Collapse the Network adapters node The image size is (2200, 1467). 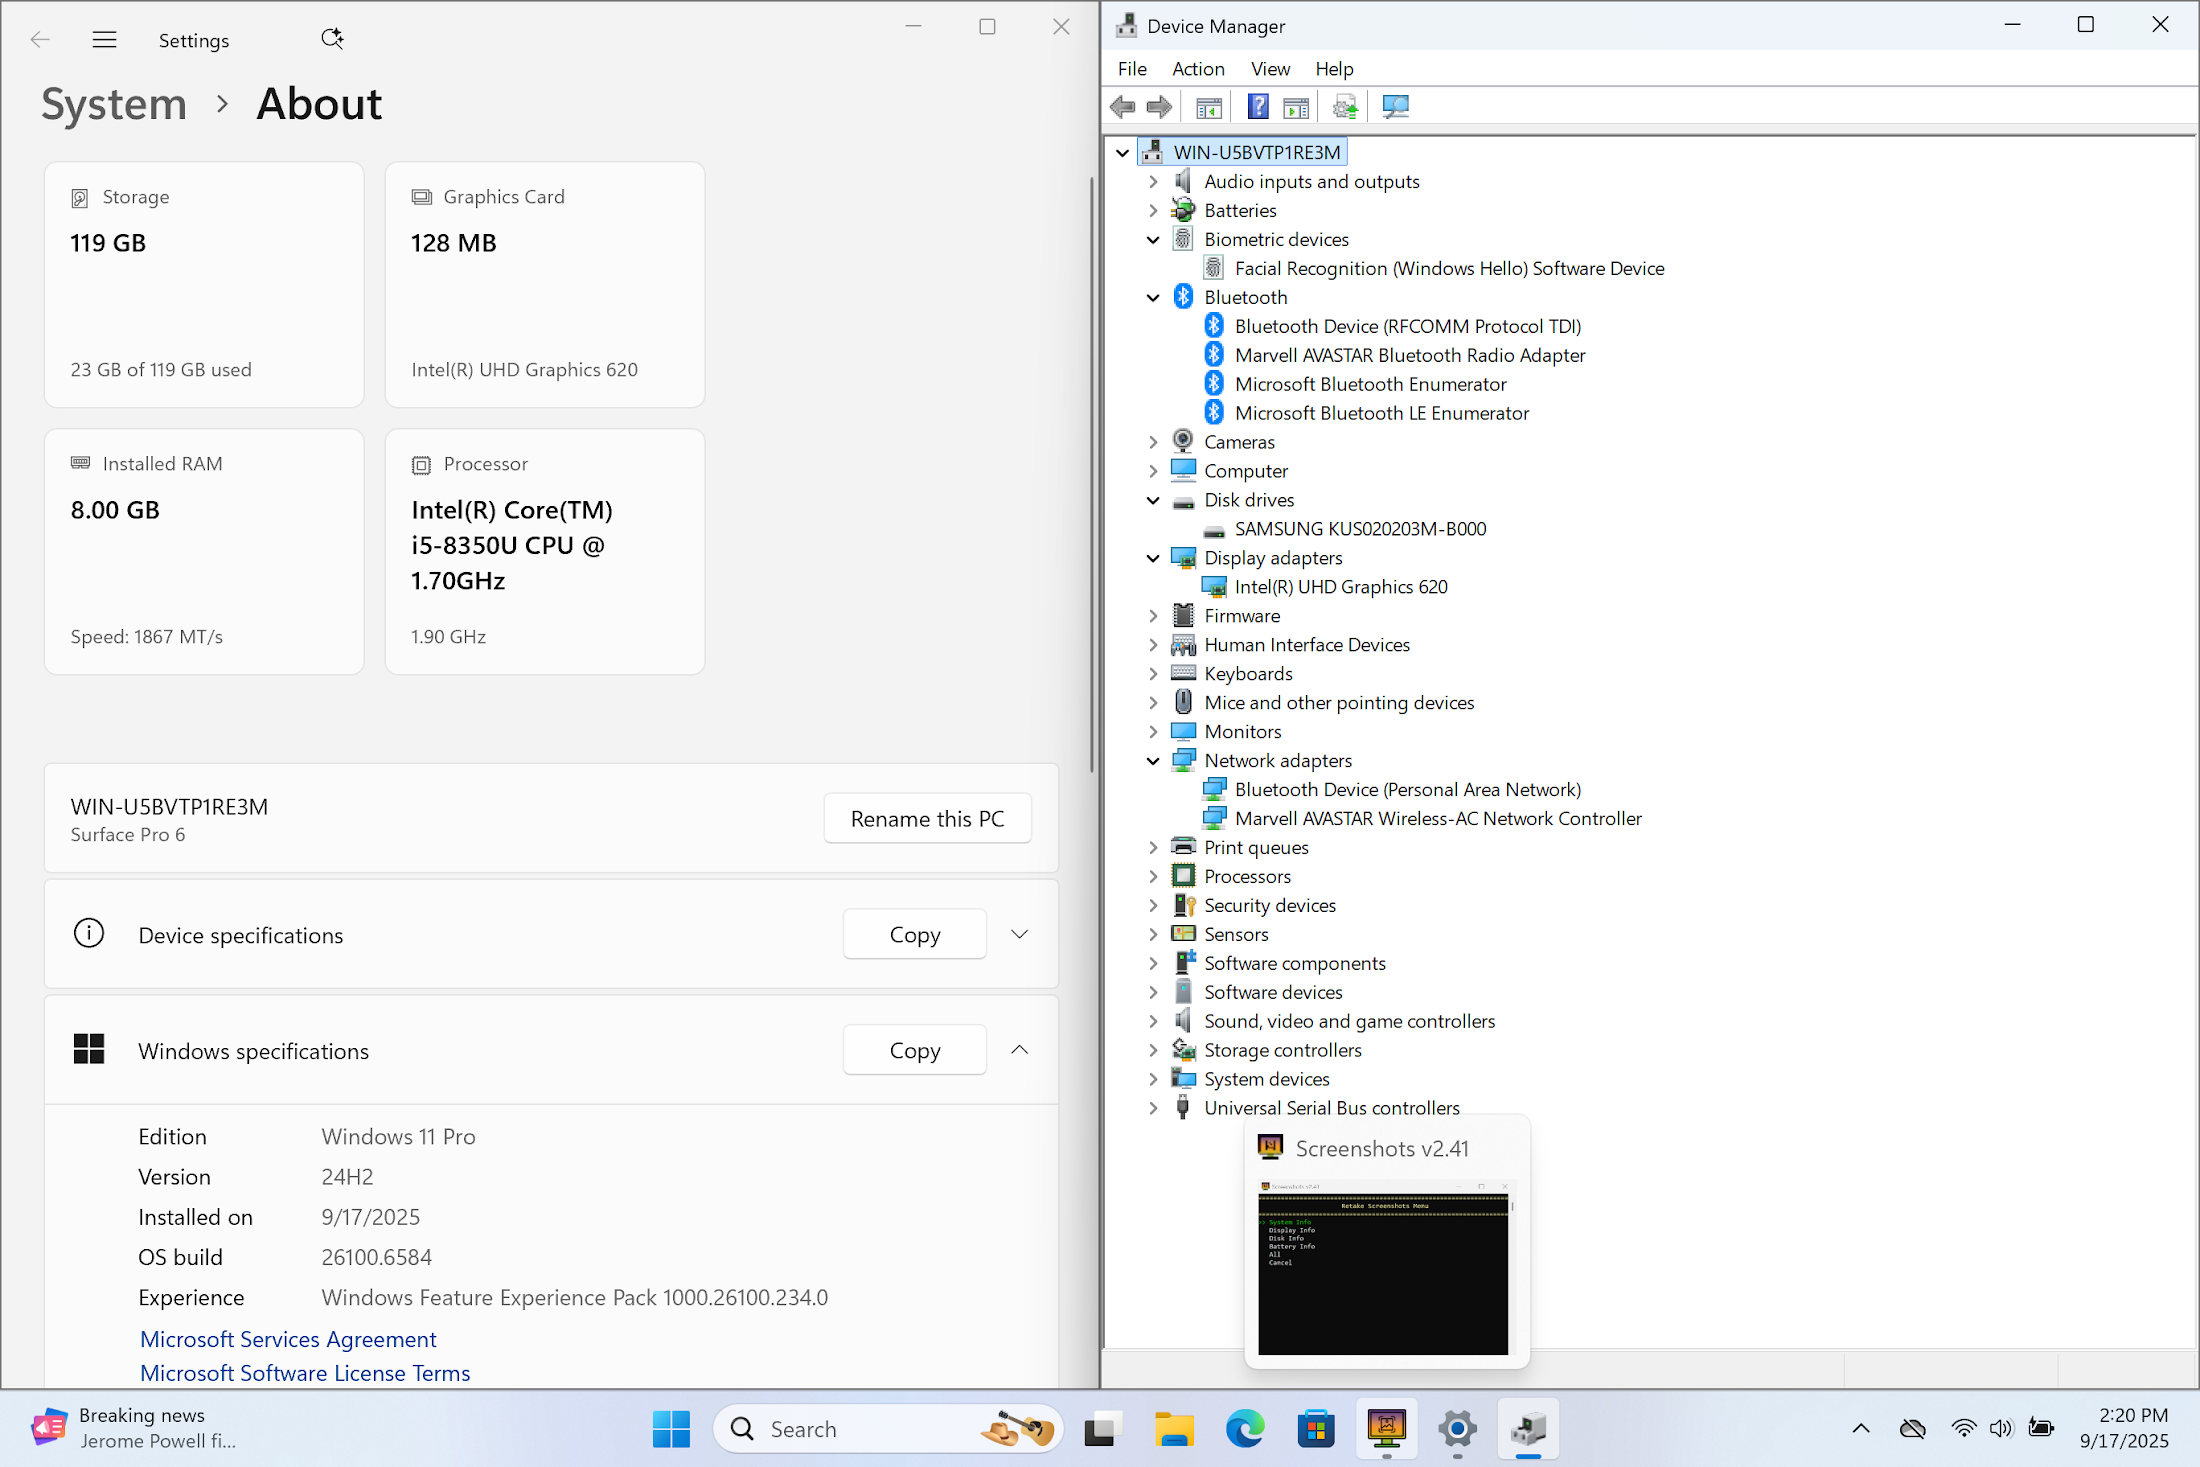1153,761
